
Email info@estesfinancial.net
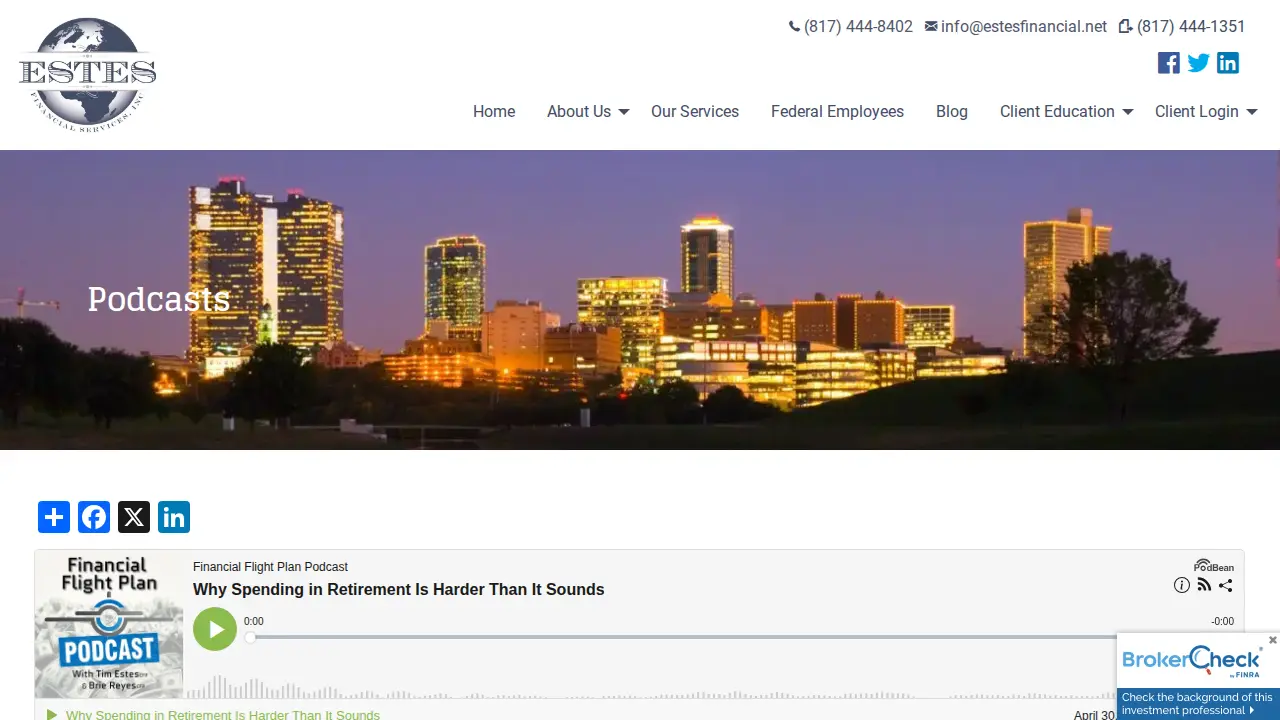[x=1016, y=27]
